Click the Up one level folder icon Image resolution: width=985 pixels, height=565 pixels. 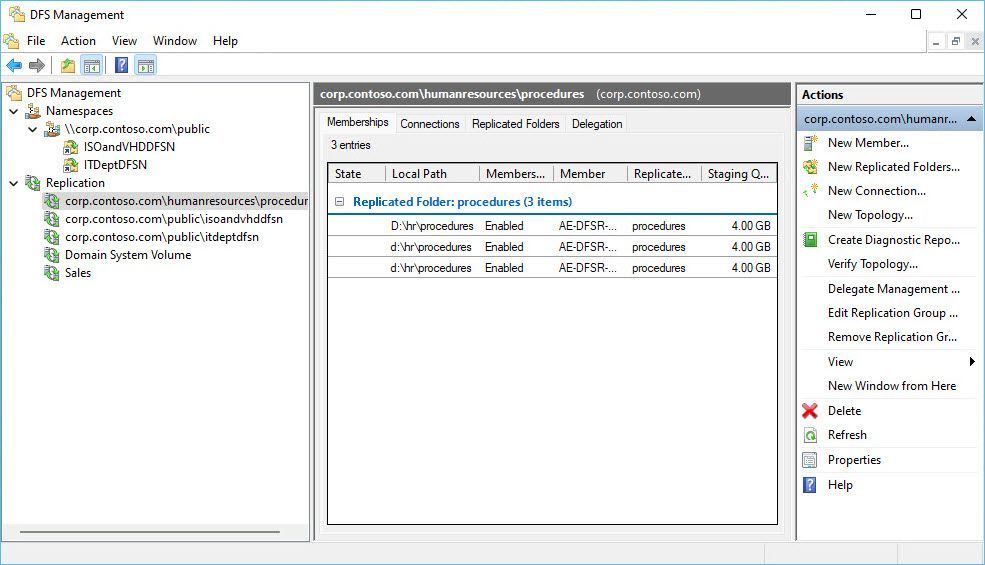tap(68, 65)
